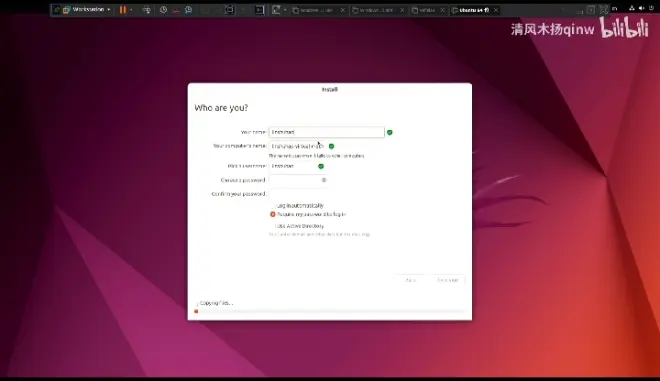Click the Install window title

tap(330, 90)
